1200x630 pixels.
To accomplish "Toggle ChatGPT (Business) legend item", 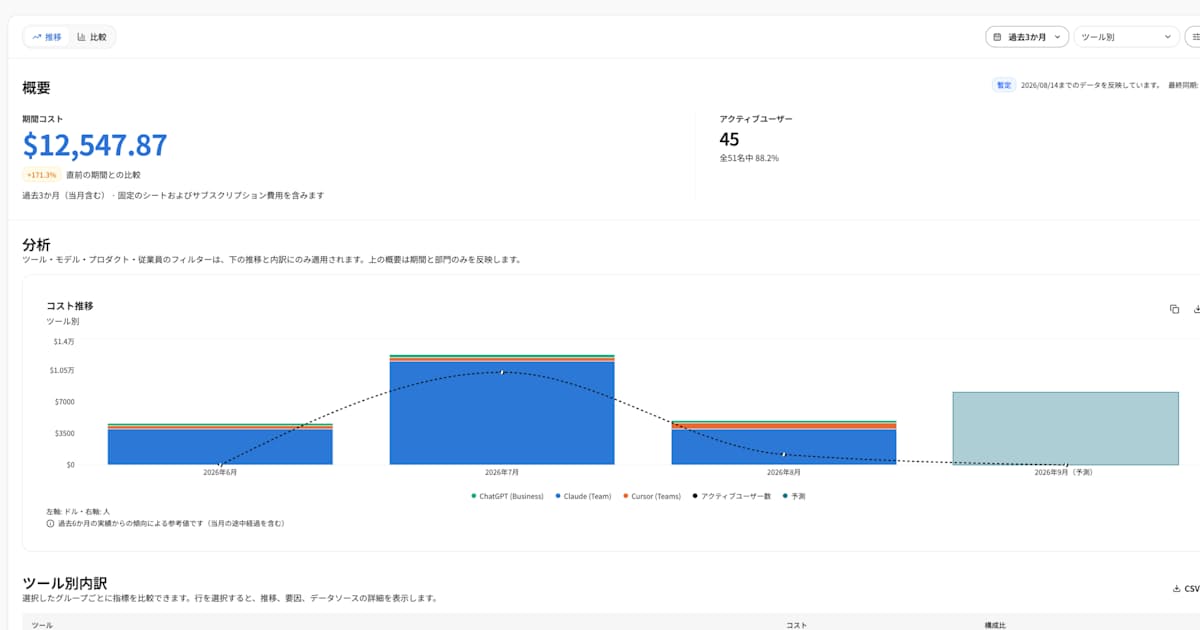I will pos(507,496).
